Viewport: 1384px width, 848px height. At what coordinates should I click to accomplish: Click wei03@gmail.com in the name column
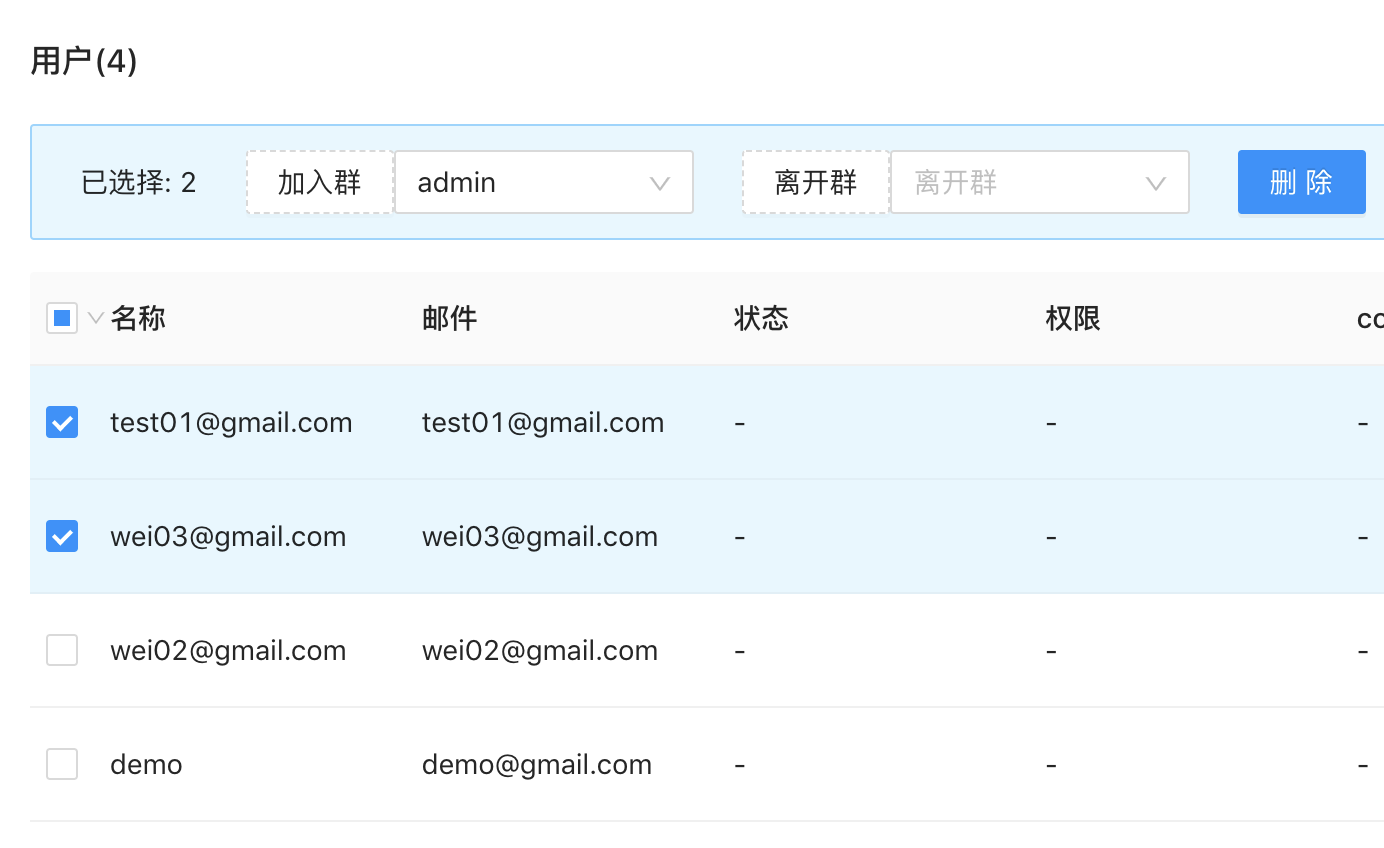228,536
